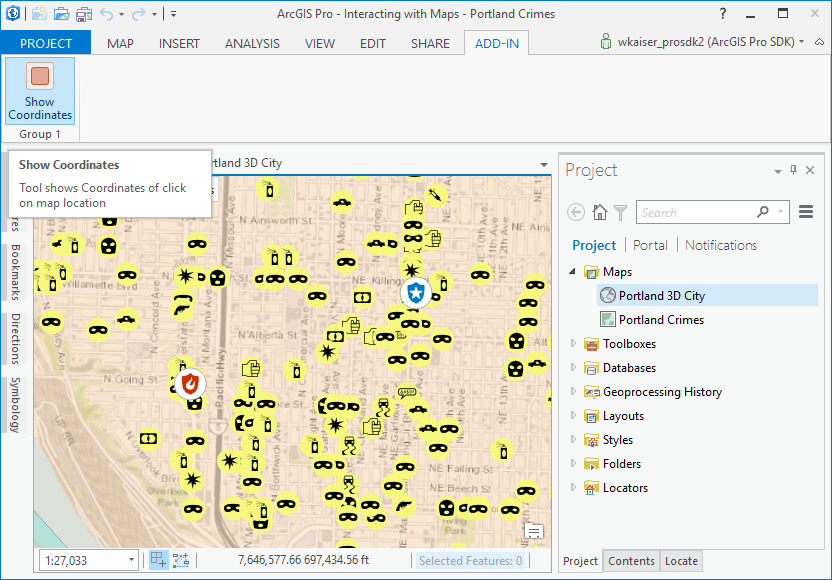Click the Show Coordinates tool button
832x580 pixels.
[x=40, y=92]
